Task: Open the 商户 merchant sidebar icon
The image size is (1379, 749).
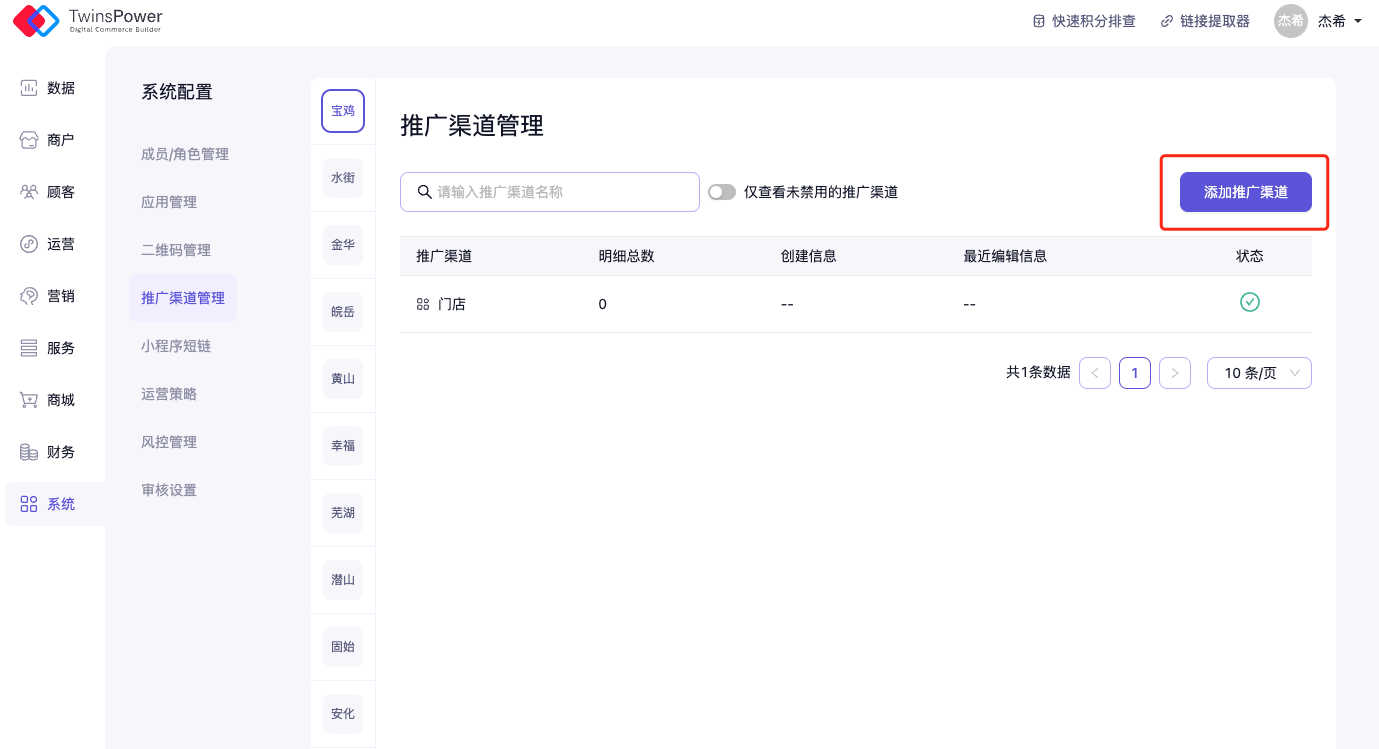Action: [x=29, y=140]
